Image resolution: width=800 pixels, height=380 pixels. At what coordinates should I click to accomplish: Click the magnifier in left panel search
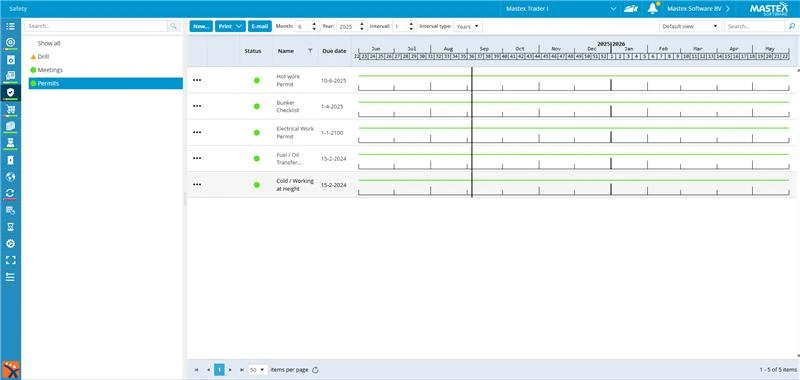(173, 26)
